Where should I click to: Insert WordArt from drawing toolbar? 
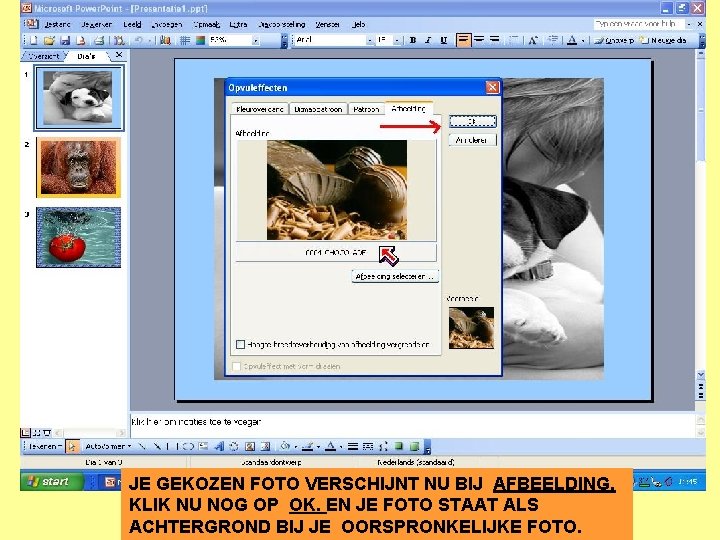(219, 446)
